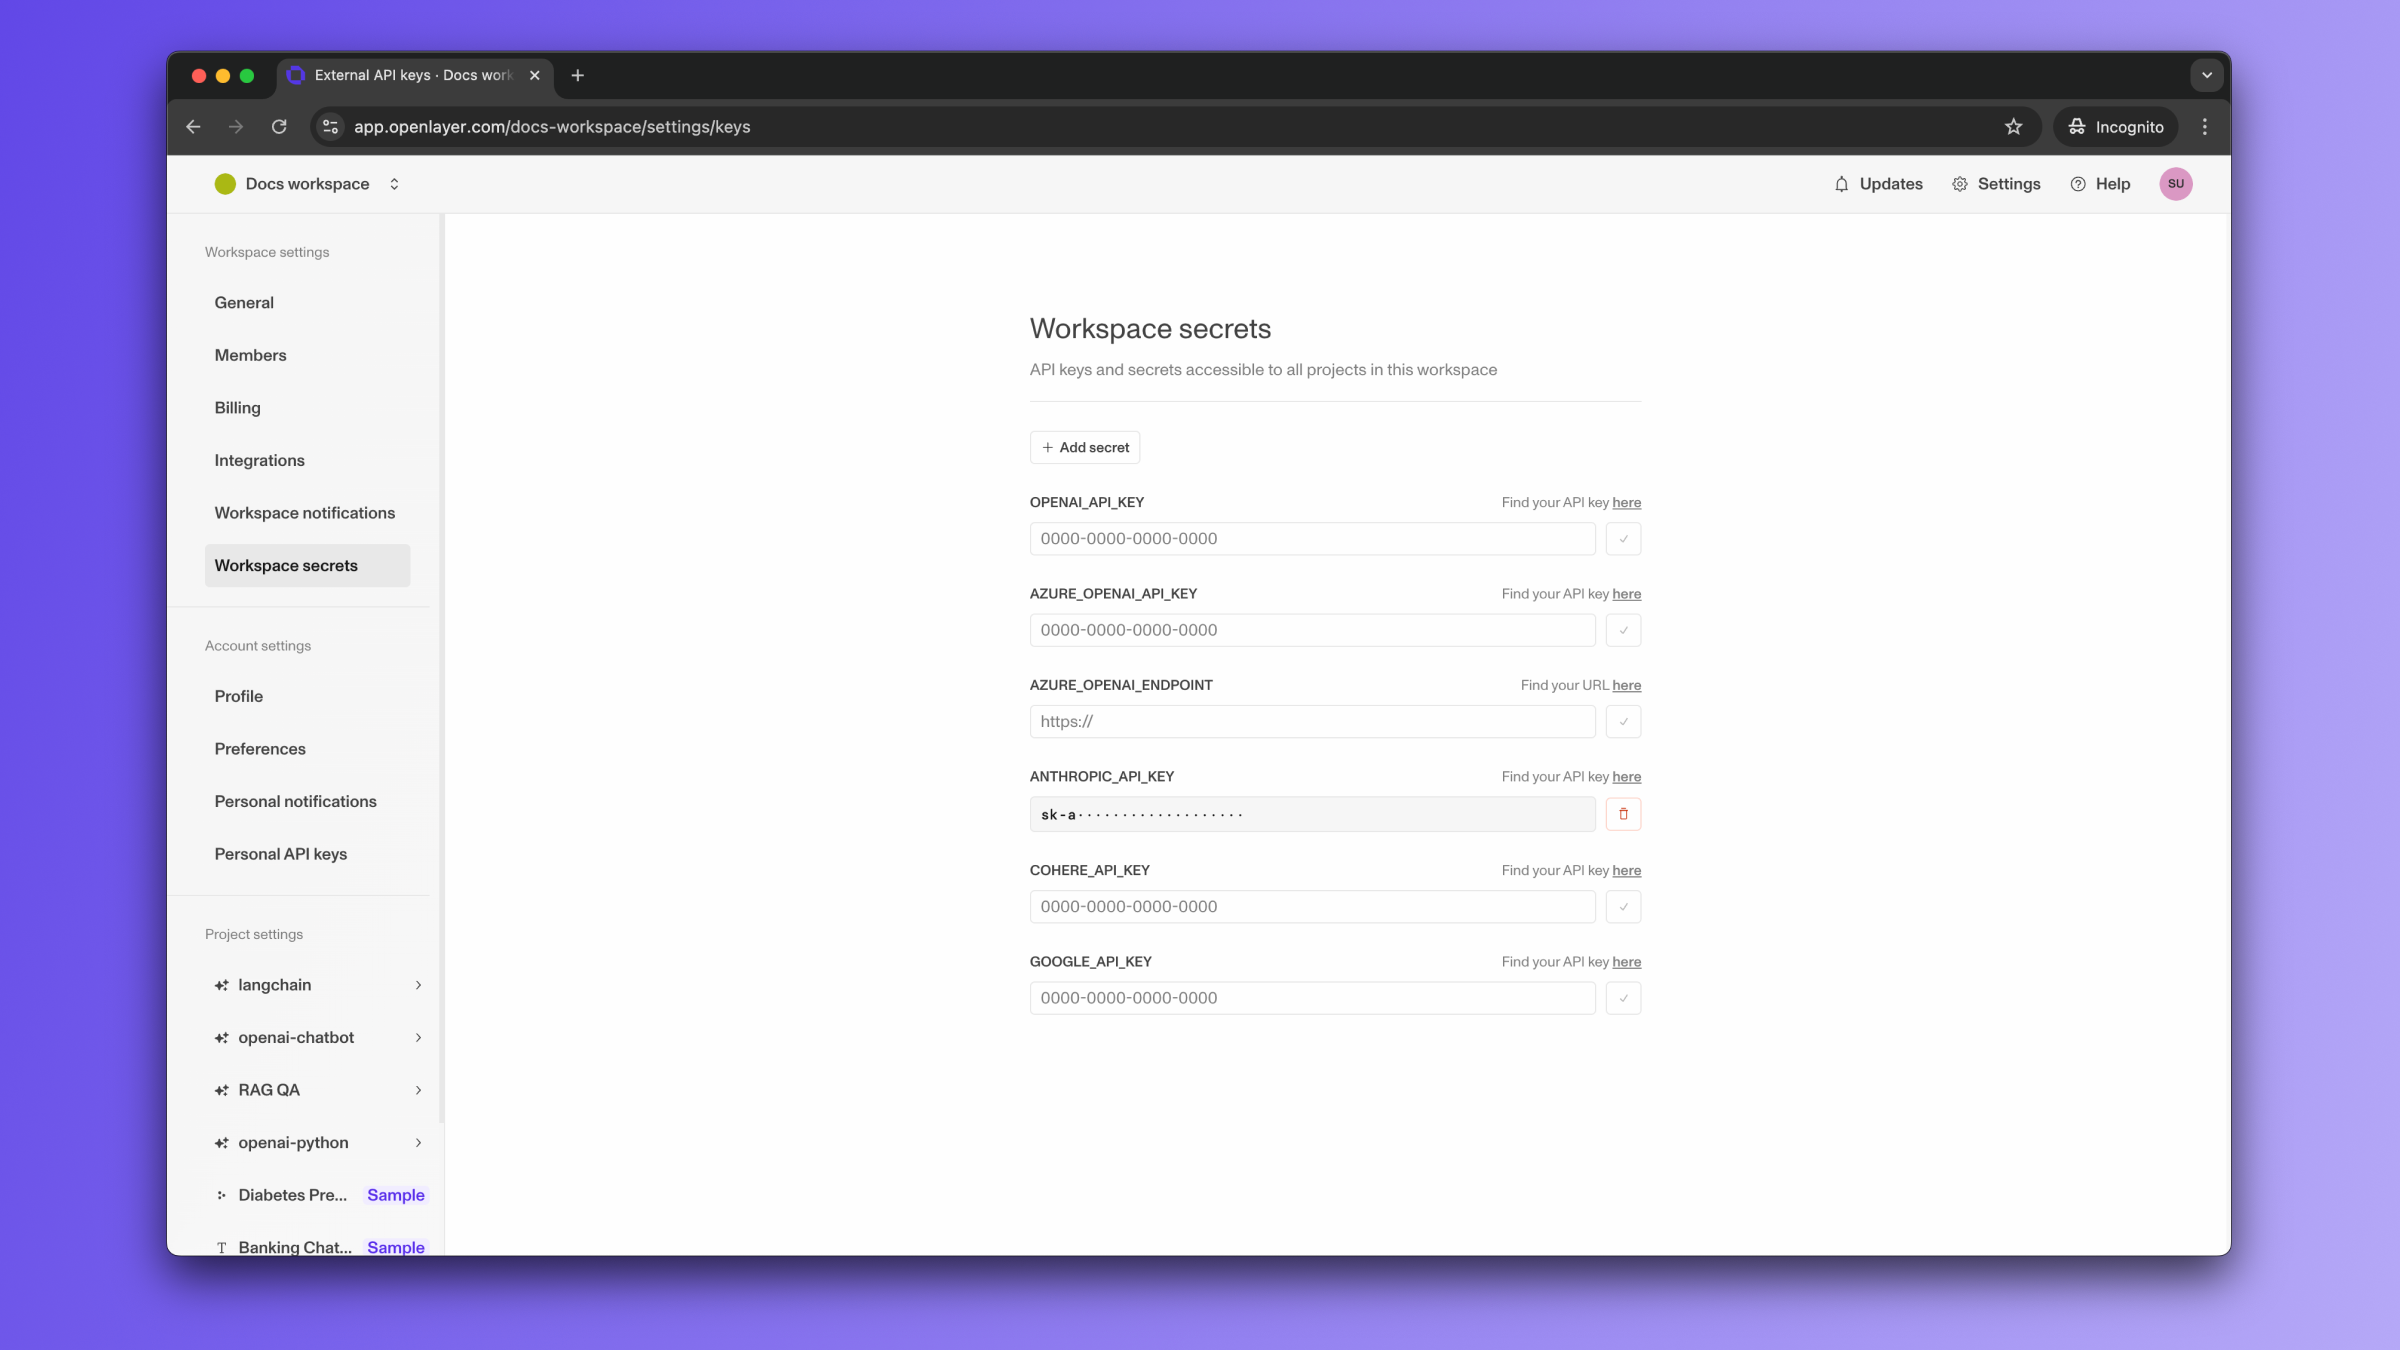Go to Integrations settings page
Viewport: 2400px width, 1350px height.
coord(259,460)
